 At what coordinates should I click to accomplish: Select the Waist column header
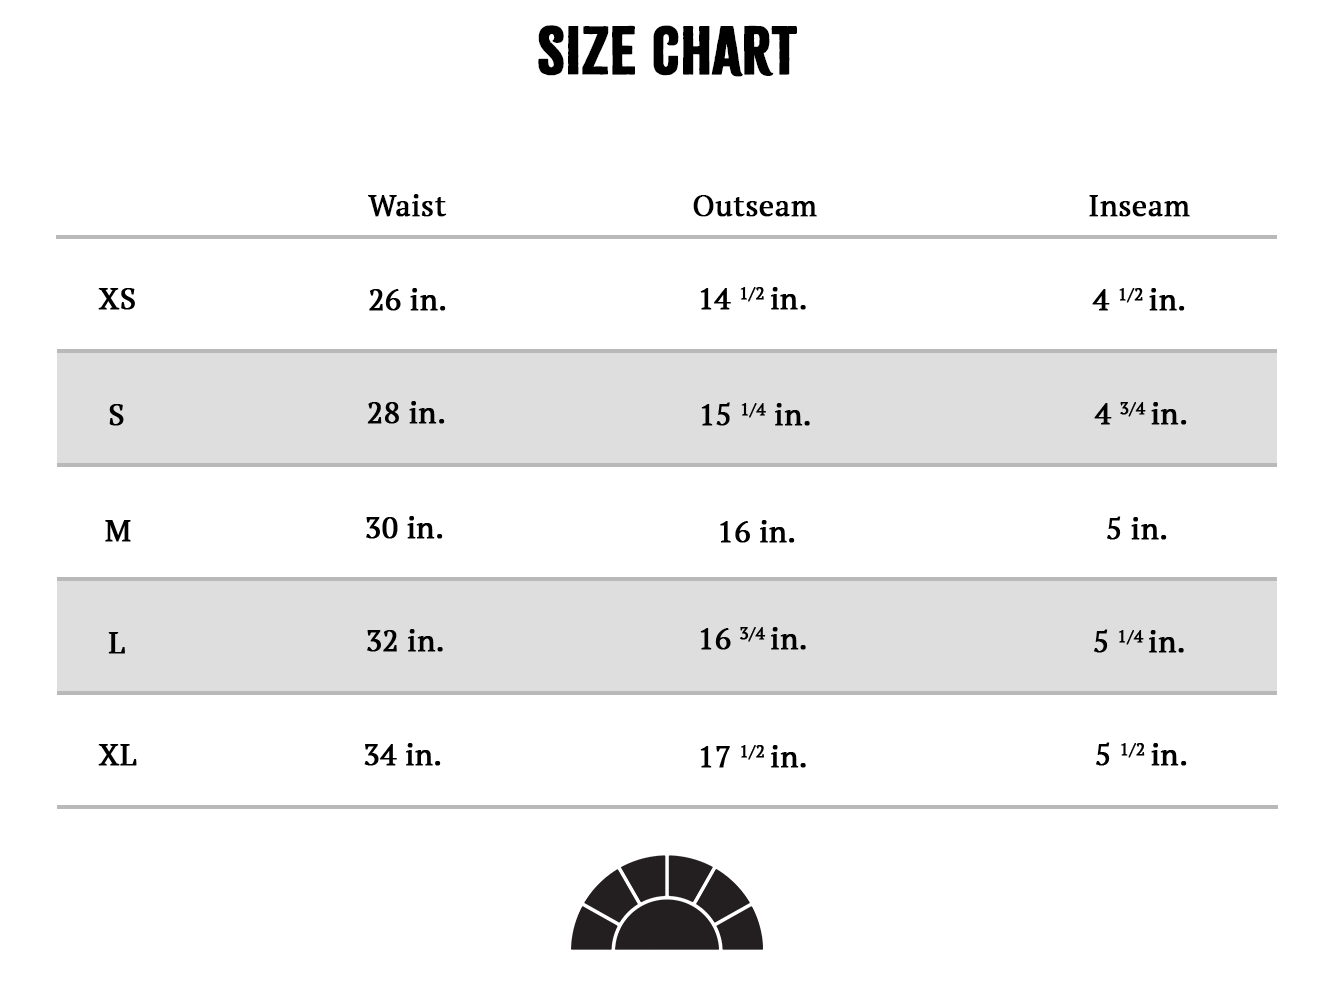[x=406, y=206]
